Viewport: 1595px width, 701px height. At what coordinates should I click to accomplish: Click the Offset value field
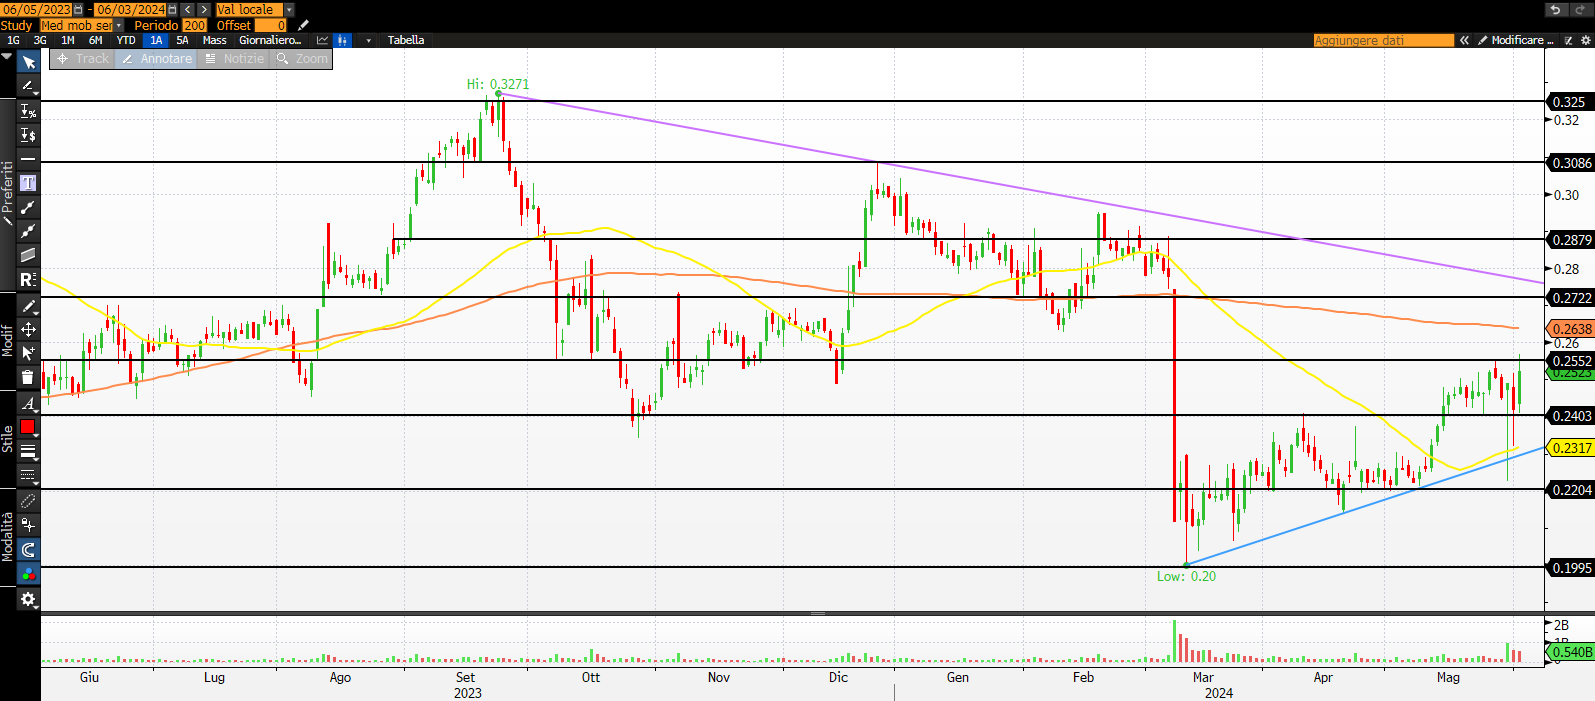271,25
